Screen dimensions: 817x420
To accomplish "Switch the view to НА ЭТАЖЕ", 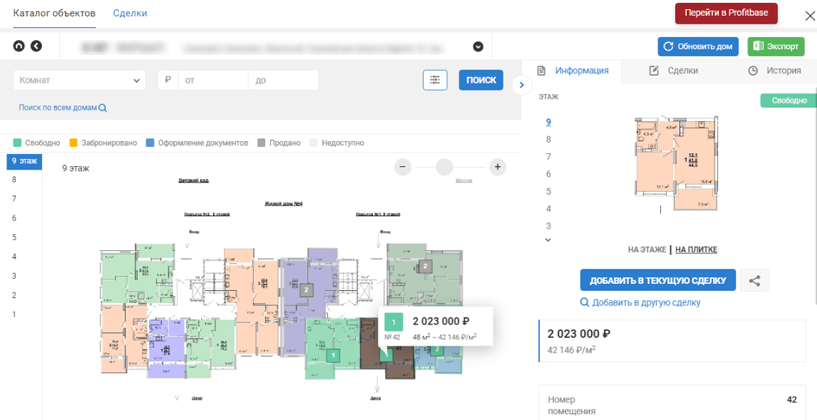I will (x=647, y=250).
